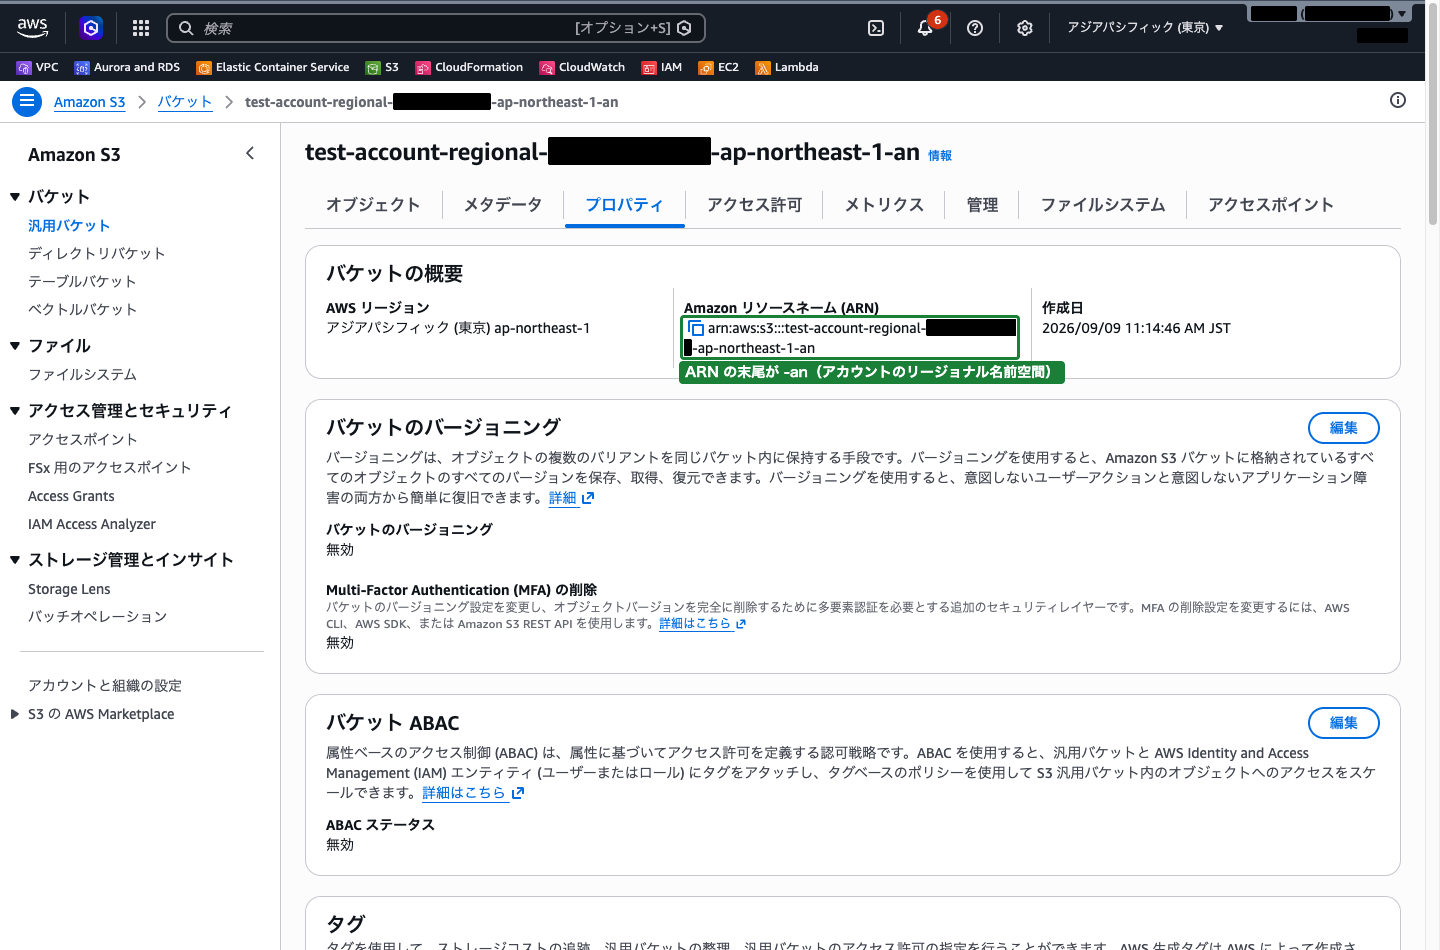
Task: Switch to the 管理 tab
Action: coord(982,205)
